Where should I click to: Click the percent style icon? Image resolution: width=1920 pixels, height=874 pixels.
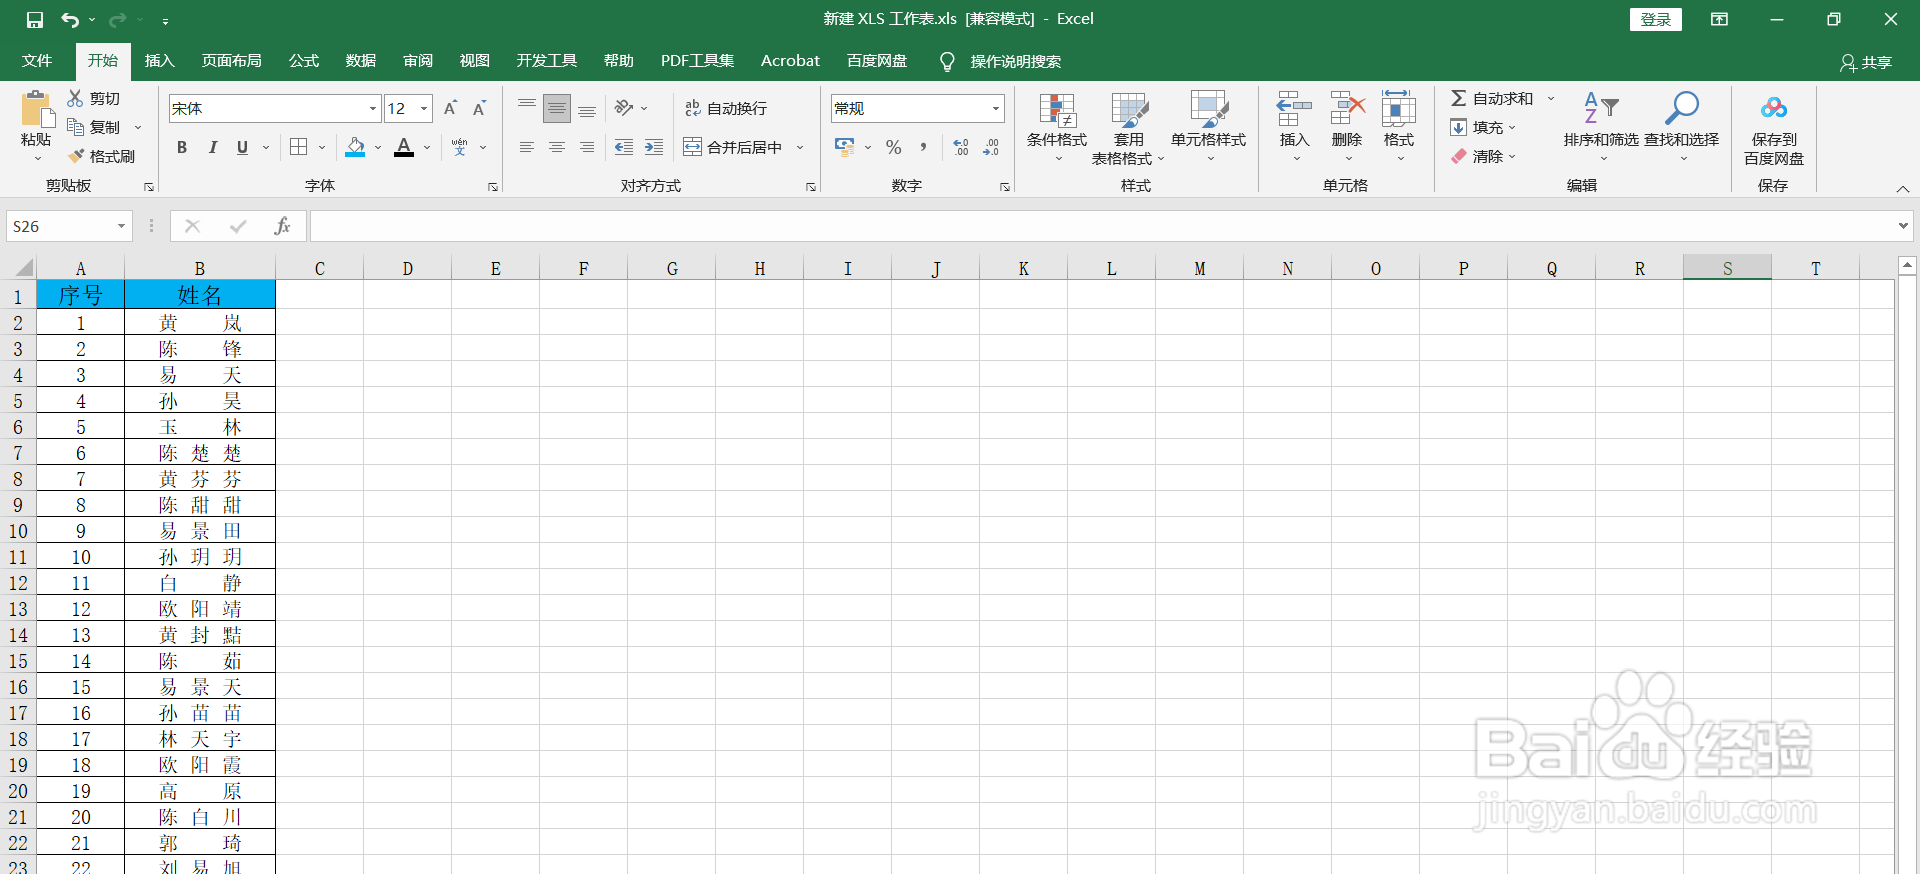[894, 147]
